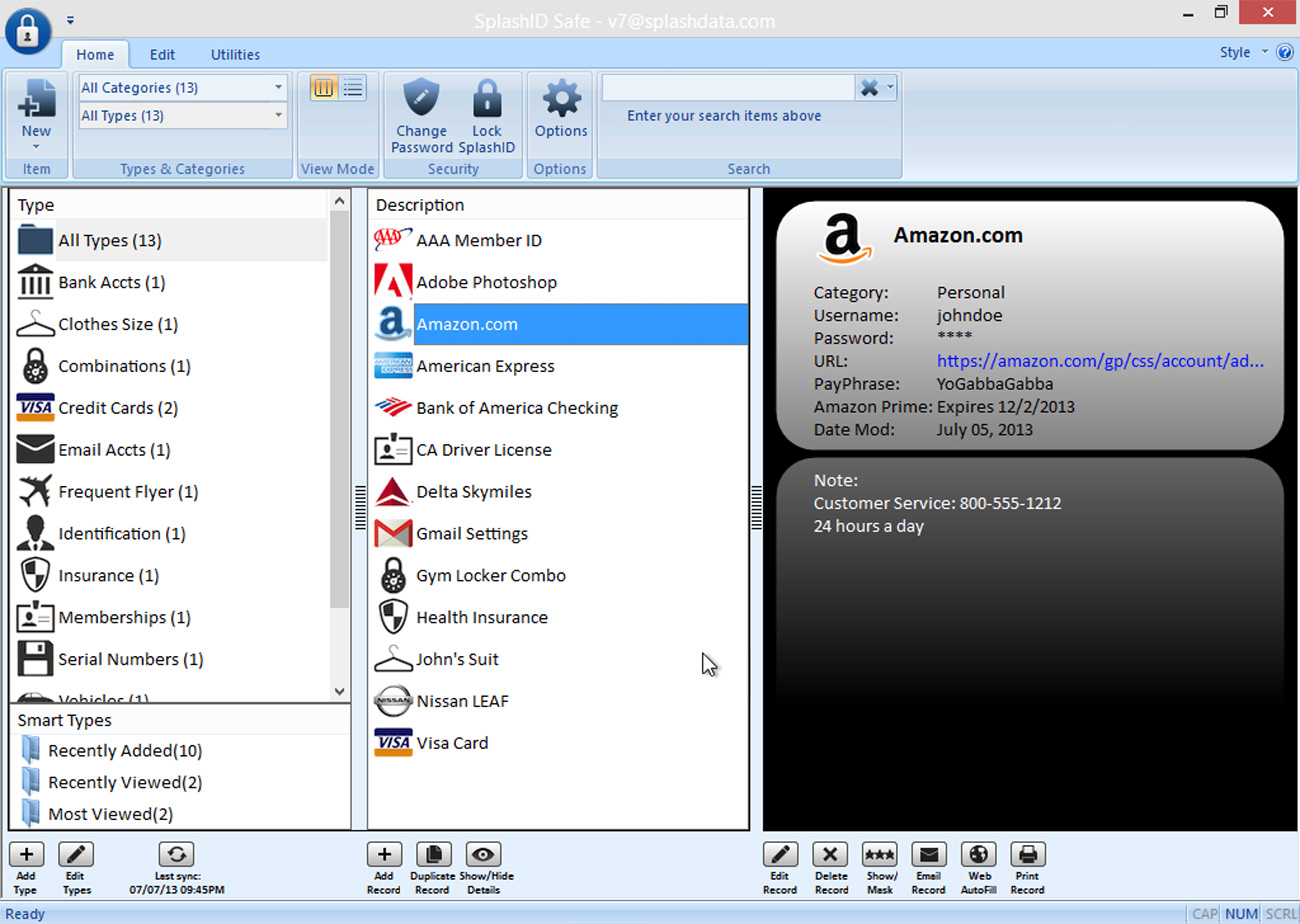Click the New item icon
Screen dimensions: 1300x924
coord(36,99)
